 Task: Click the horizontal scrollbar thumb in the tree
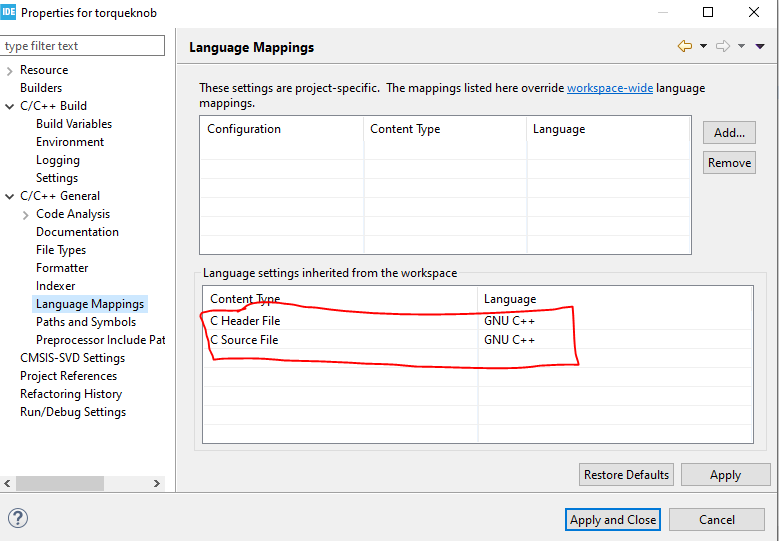60,483
